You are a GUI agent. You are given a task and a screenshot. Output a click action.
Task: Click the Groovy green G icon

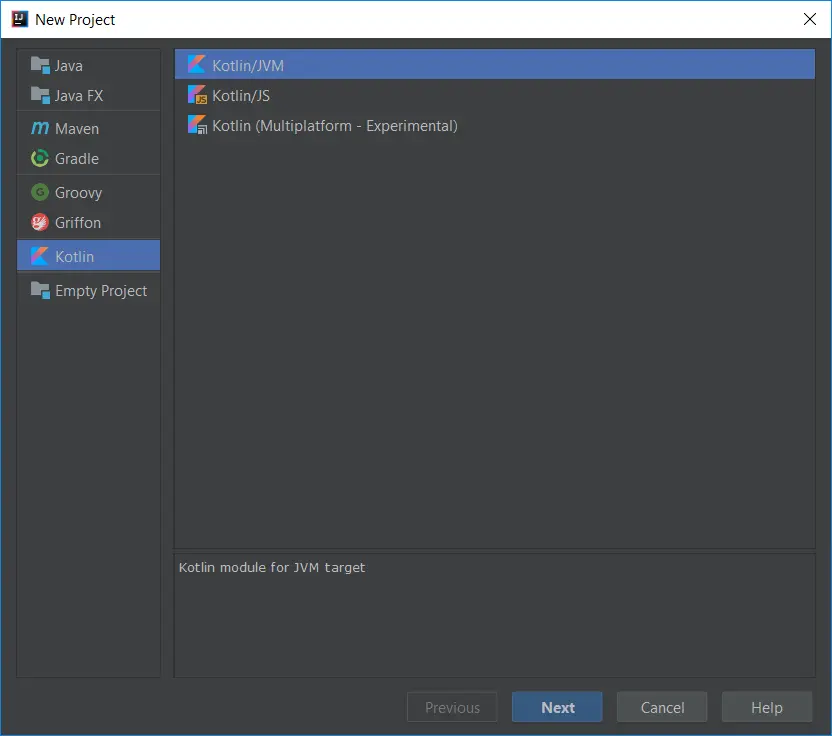click(x=40, y=192)
